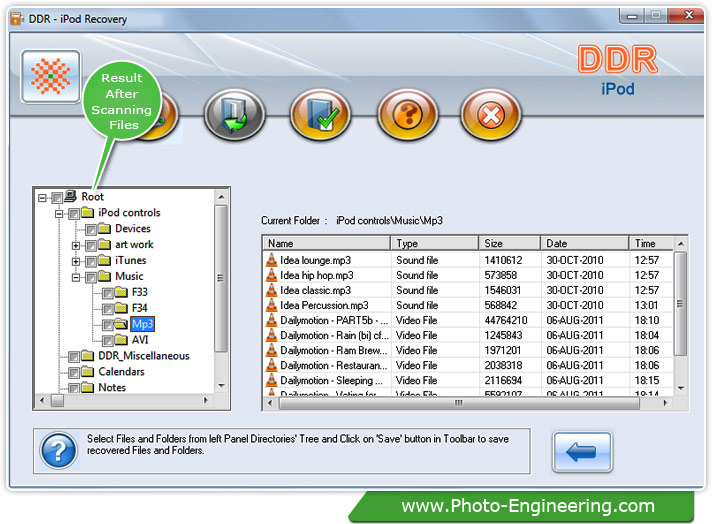Image resolution: width=712 pixels, height=524 pixels.
Task: Sort file list by Date column
Action: [584, 243]
